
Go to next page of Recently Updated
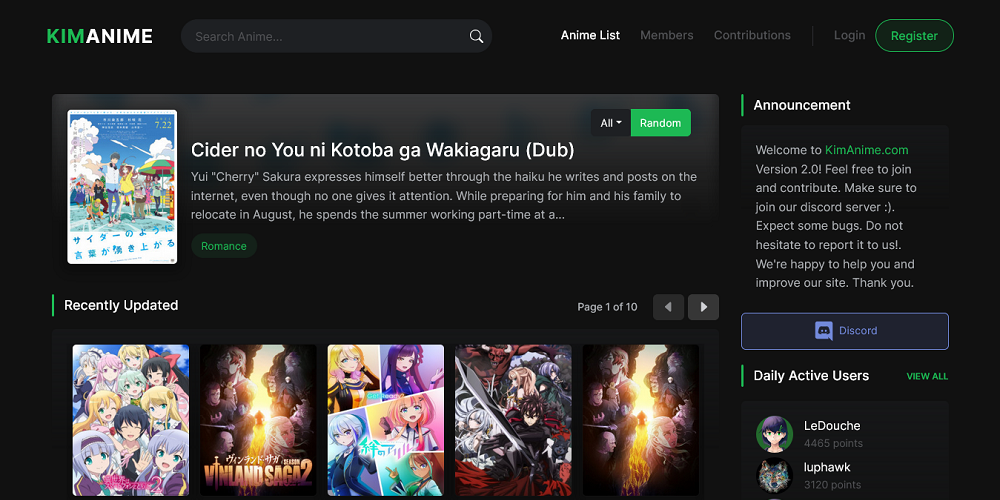pyautogui.click(x=703, y=307)
